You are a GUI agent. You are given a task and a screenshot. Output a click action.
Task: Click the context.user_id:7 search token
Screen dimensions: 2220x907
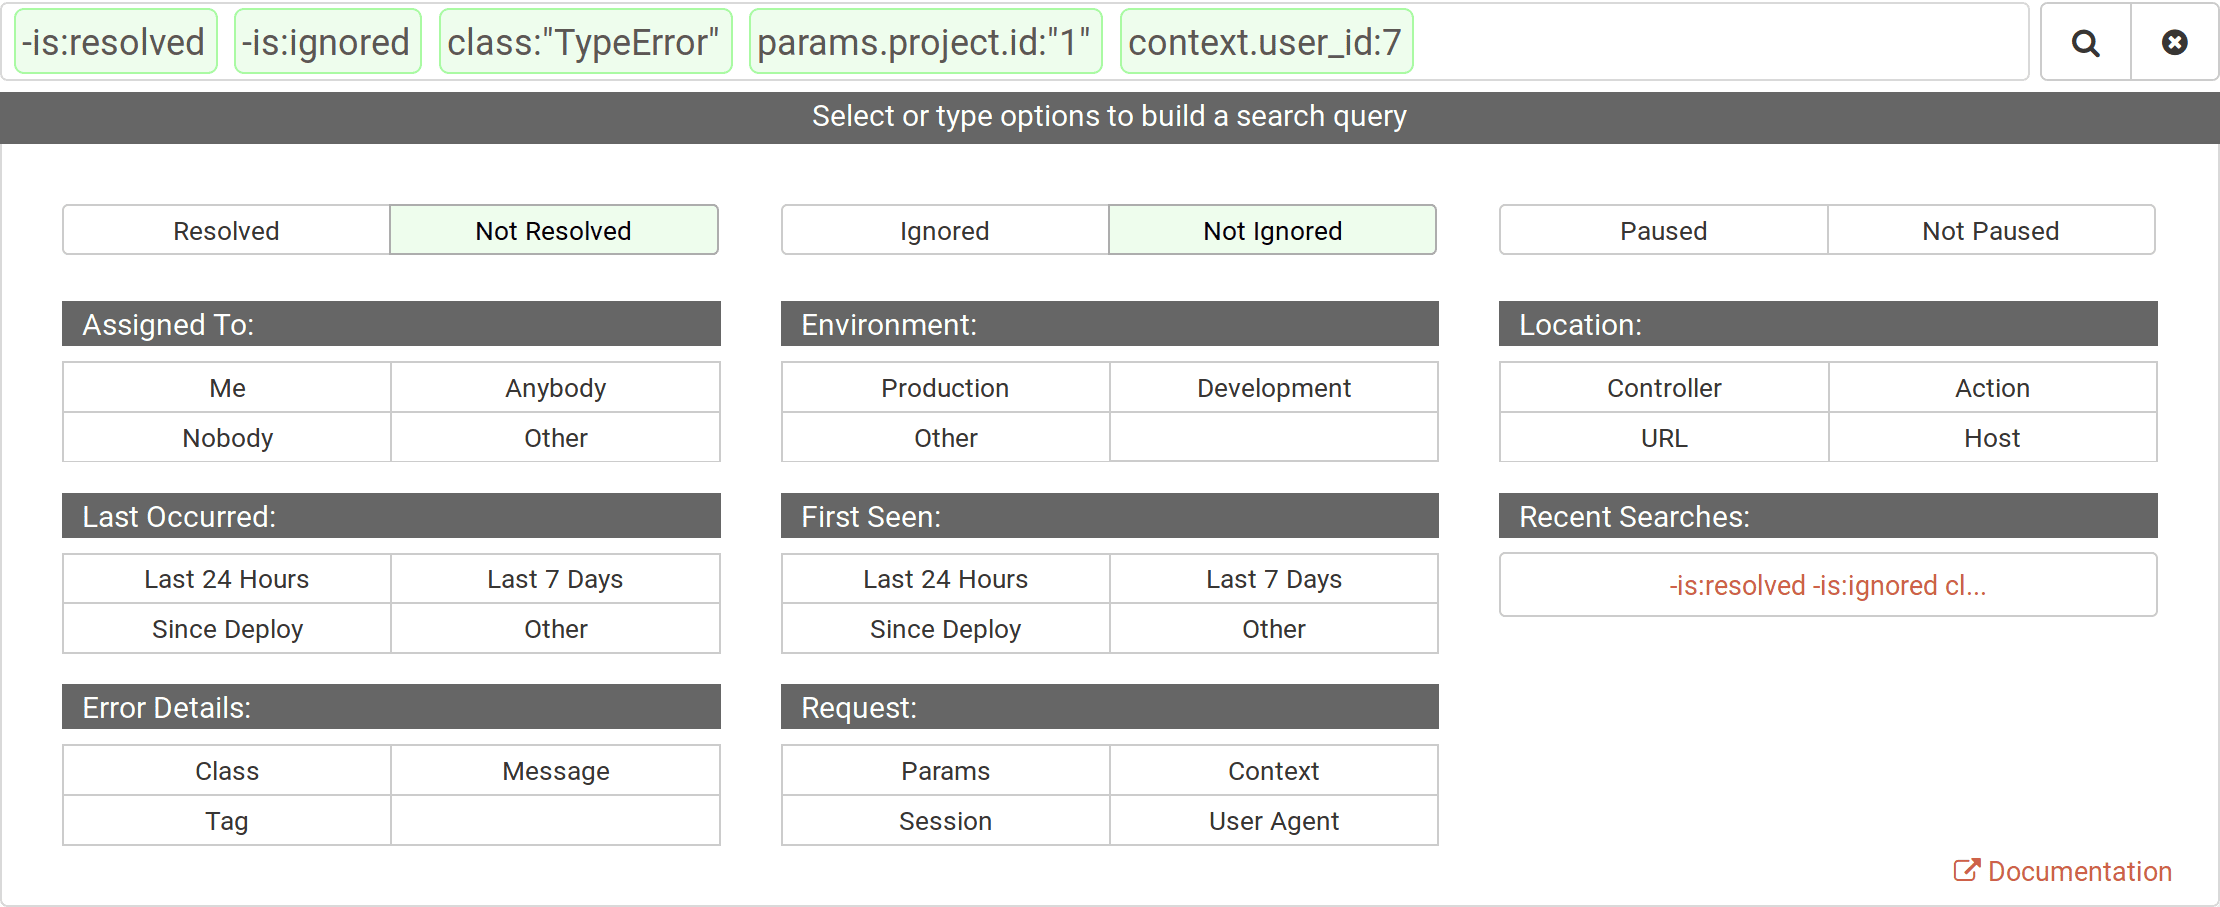[1265, 42]
